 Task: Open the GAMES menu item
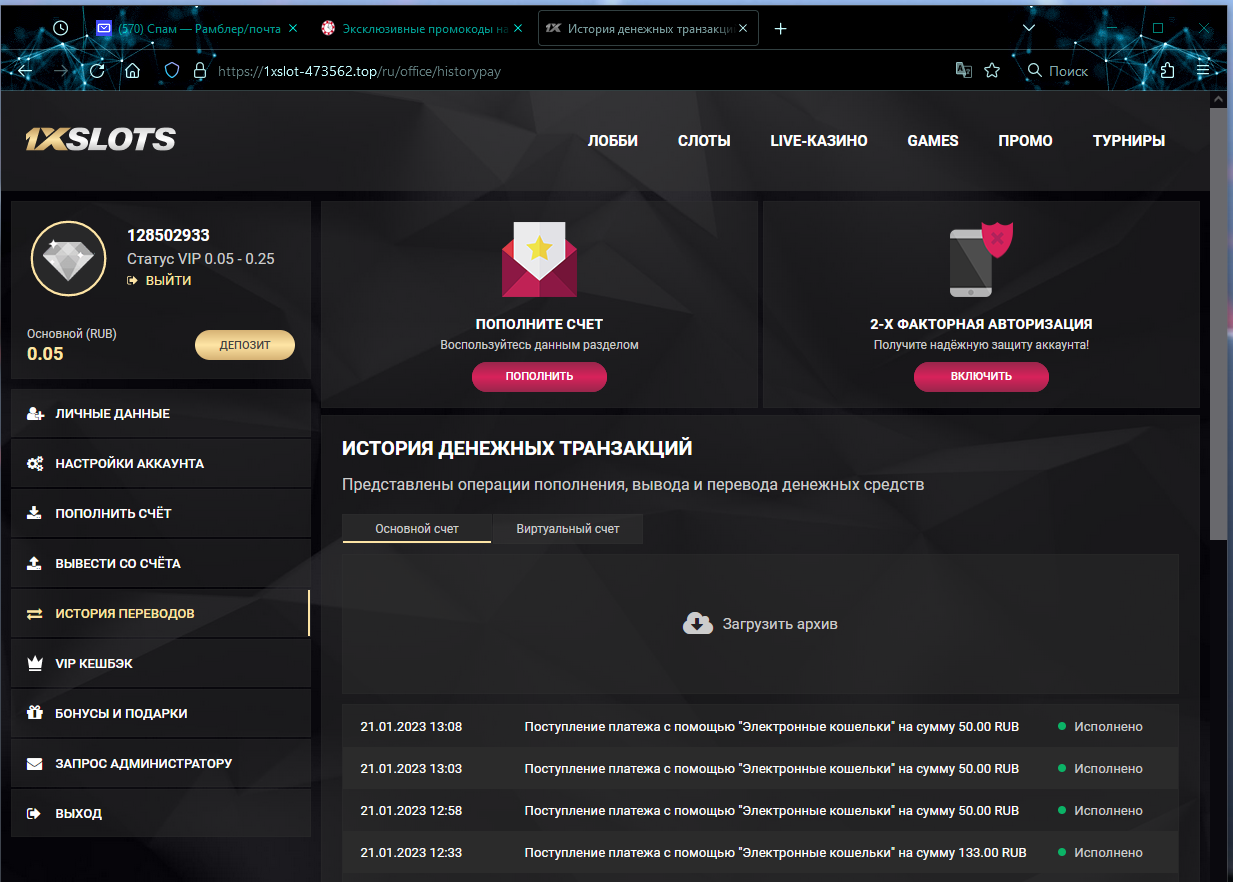(933, 141)
